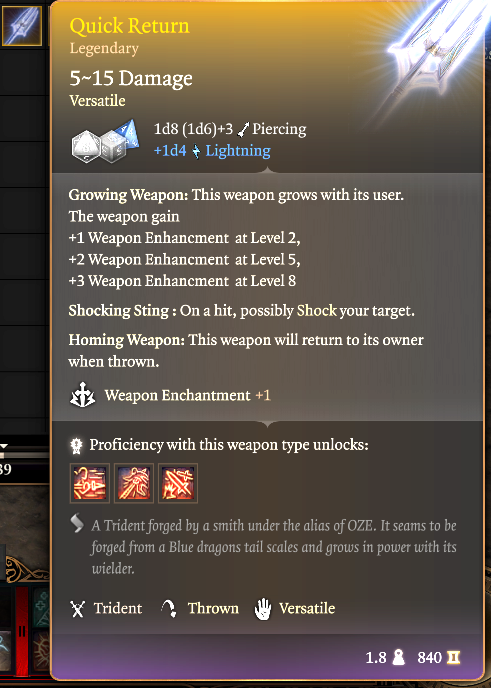This screenshot has width=491, height=688.
Task: Click the crossed weapons Trident icon
Action: pos(77,609)
